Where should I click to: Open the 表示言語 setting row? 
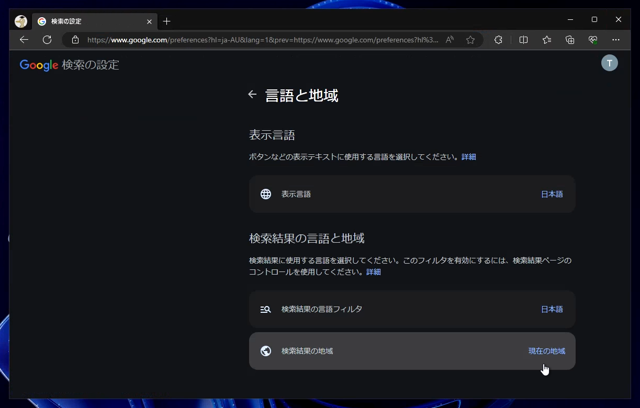pyautogui.click(x=412, y=194)
